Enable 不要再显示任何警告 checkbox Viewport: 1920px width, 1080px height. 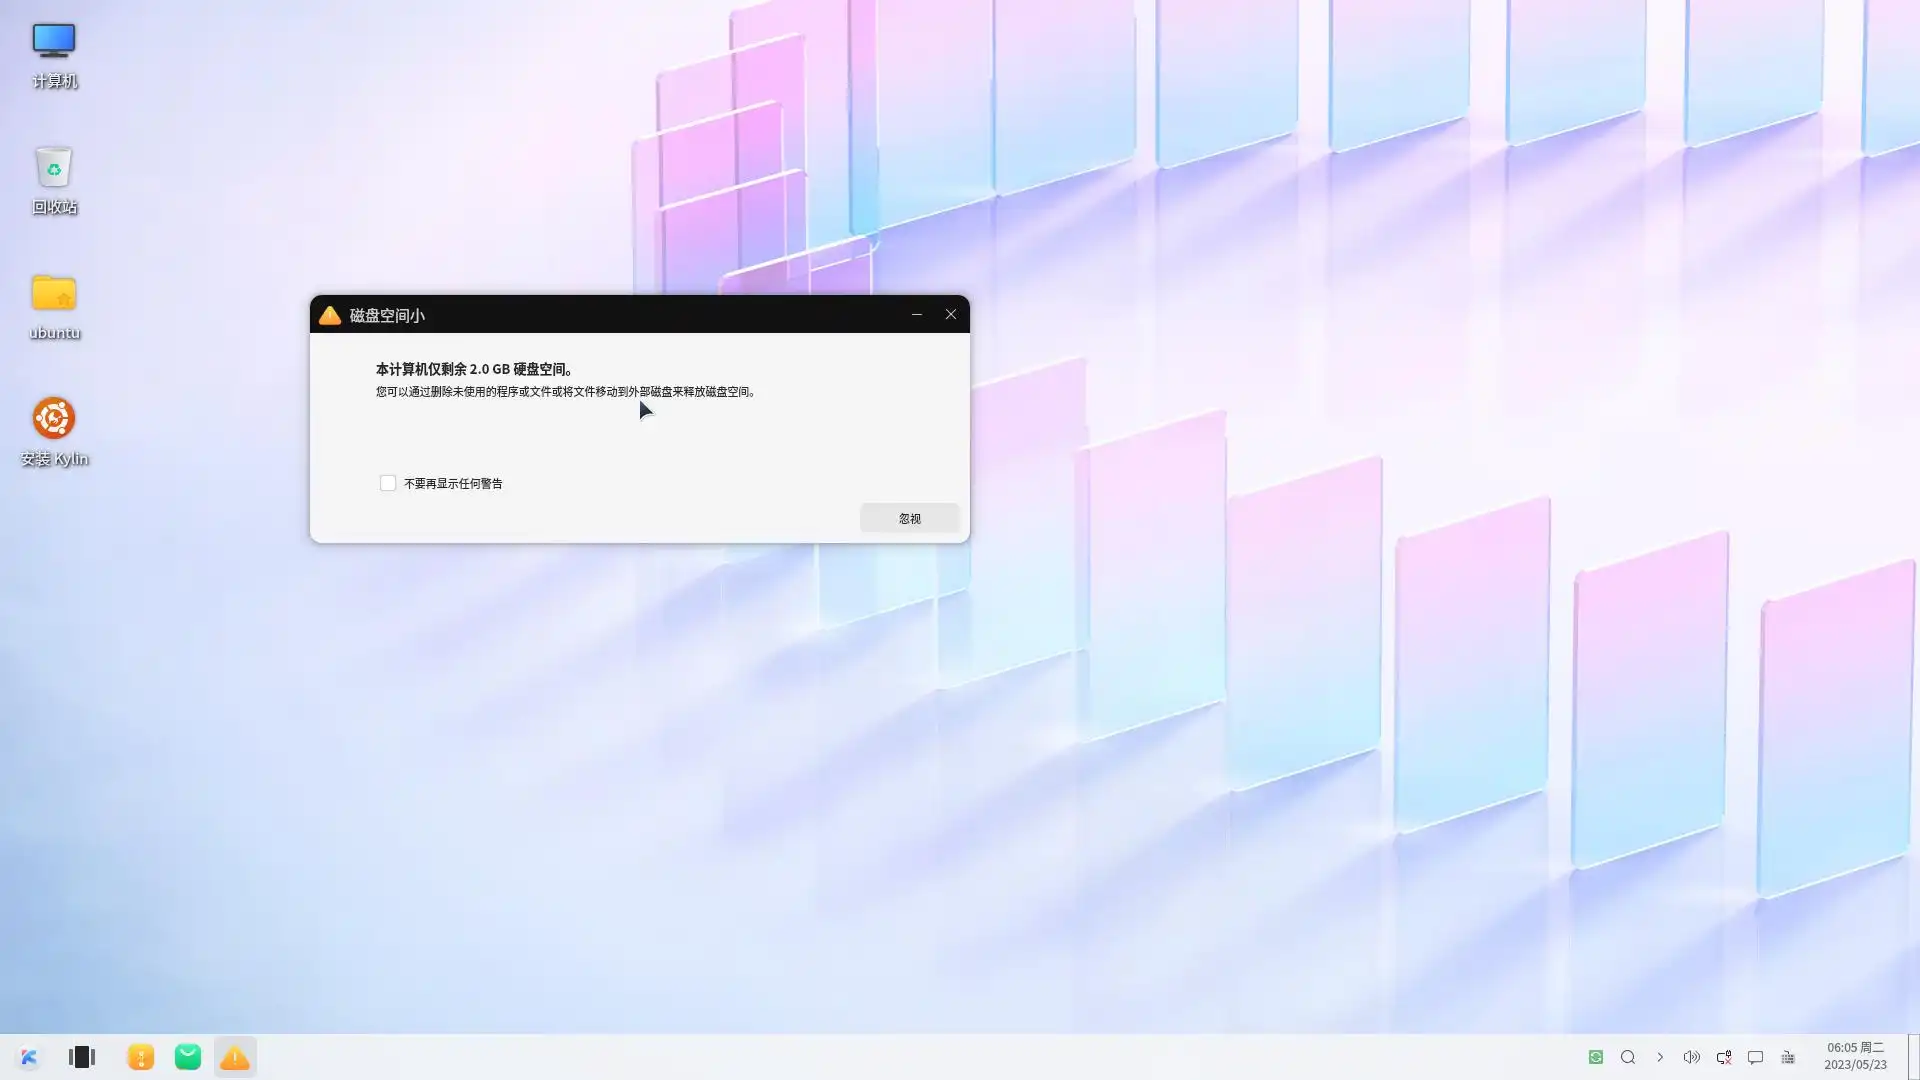coord(388,483)
